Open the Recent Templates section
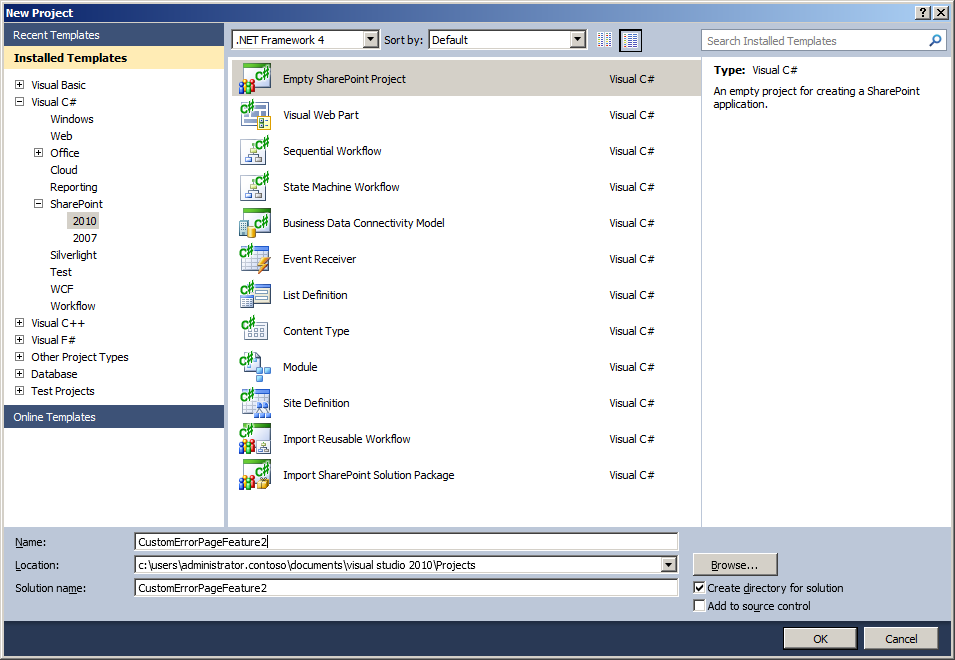955x660 pixels. click(x=114, y=35)
